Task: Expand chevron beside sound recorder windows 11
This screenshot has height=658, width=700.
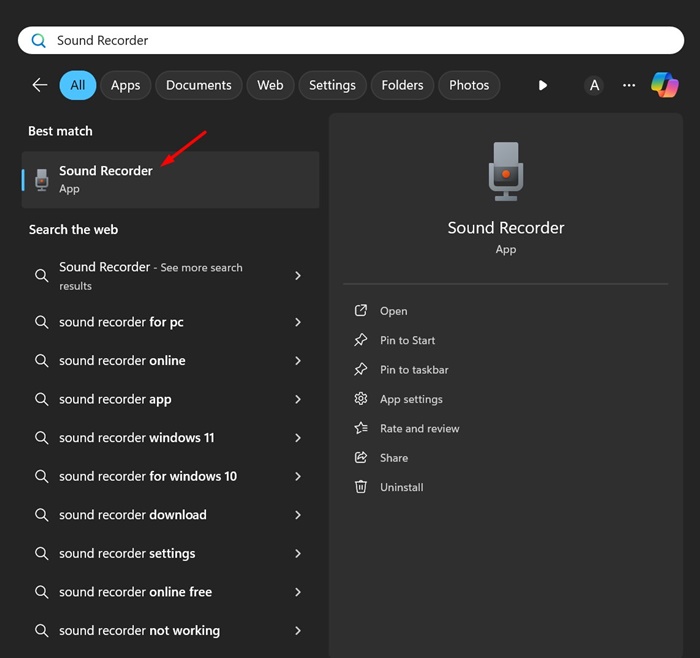Action: (x=298, y=437)
